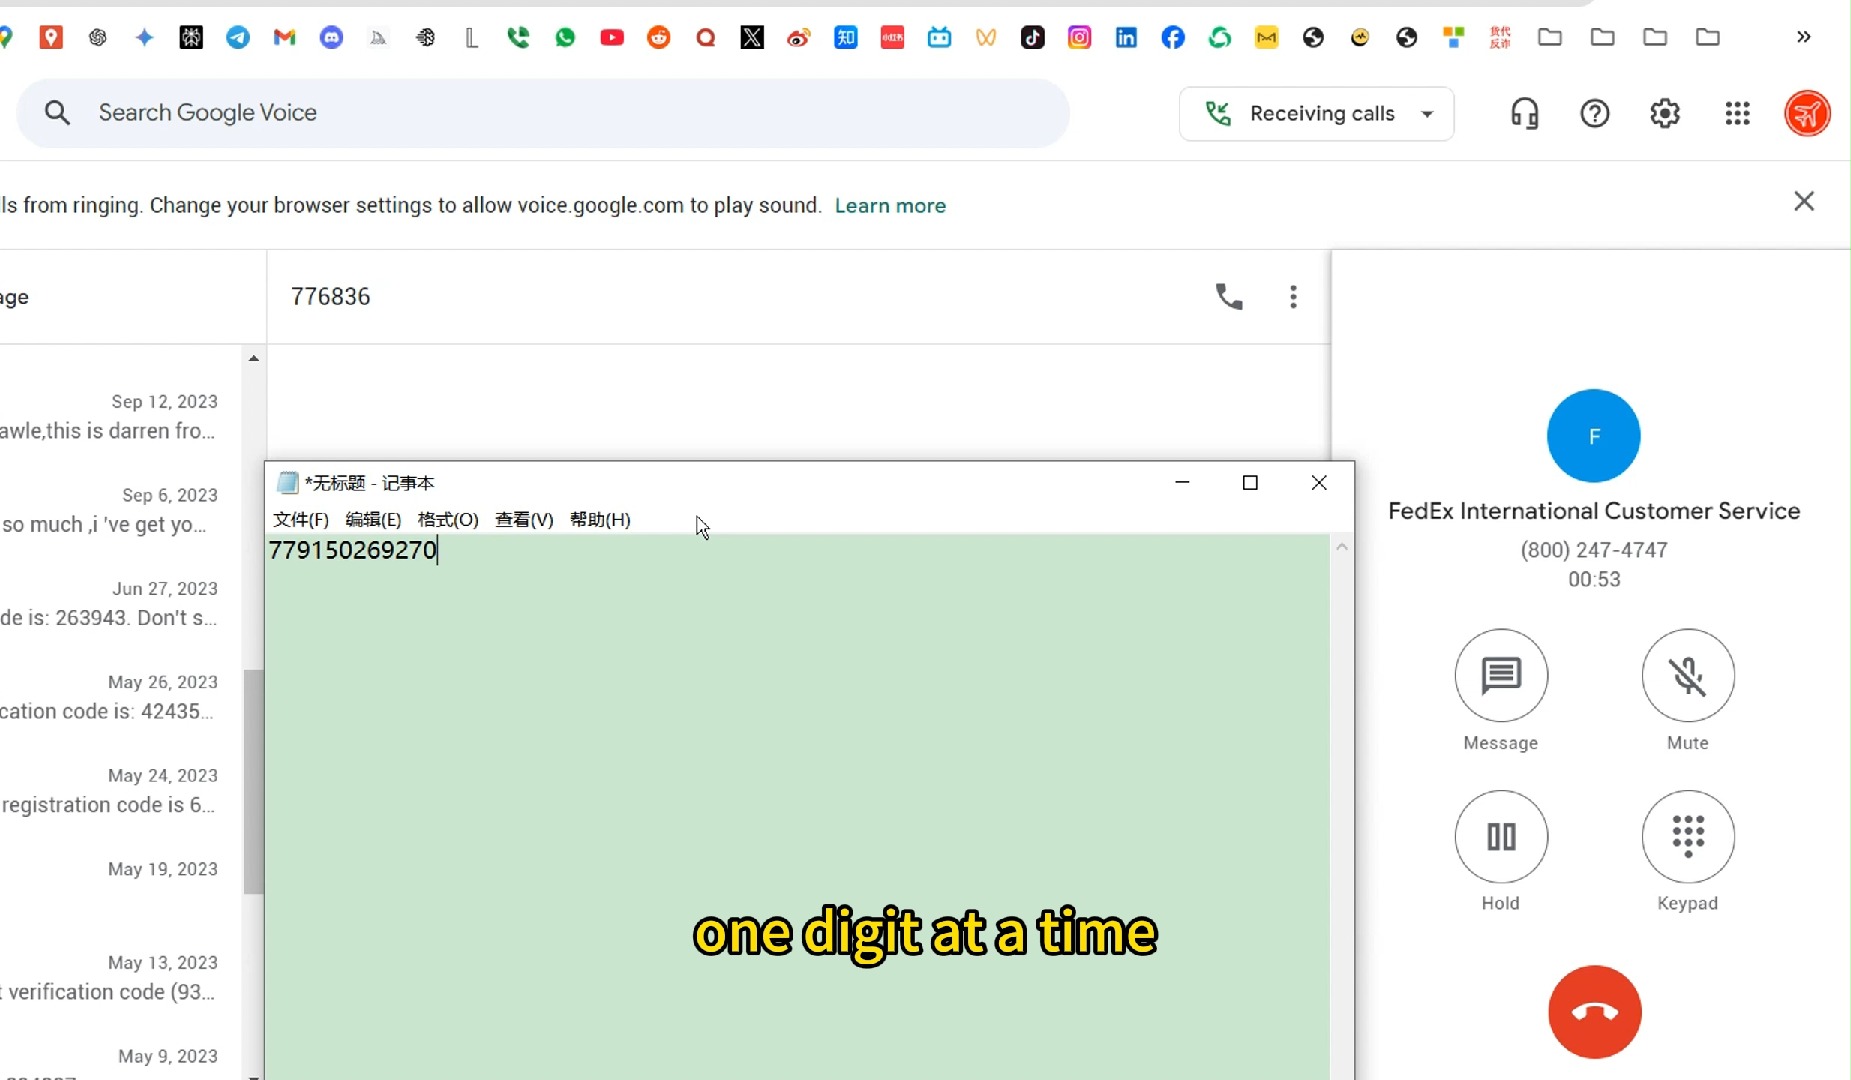Image resolution: width=1851 pixels, height=1080 pixels.
Task: Open the Bilibili bookmark
Action: pos(939,38)
